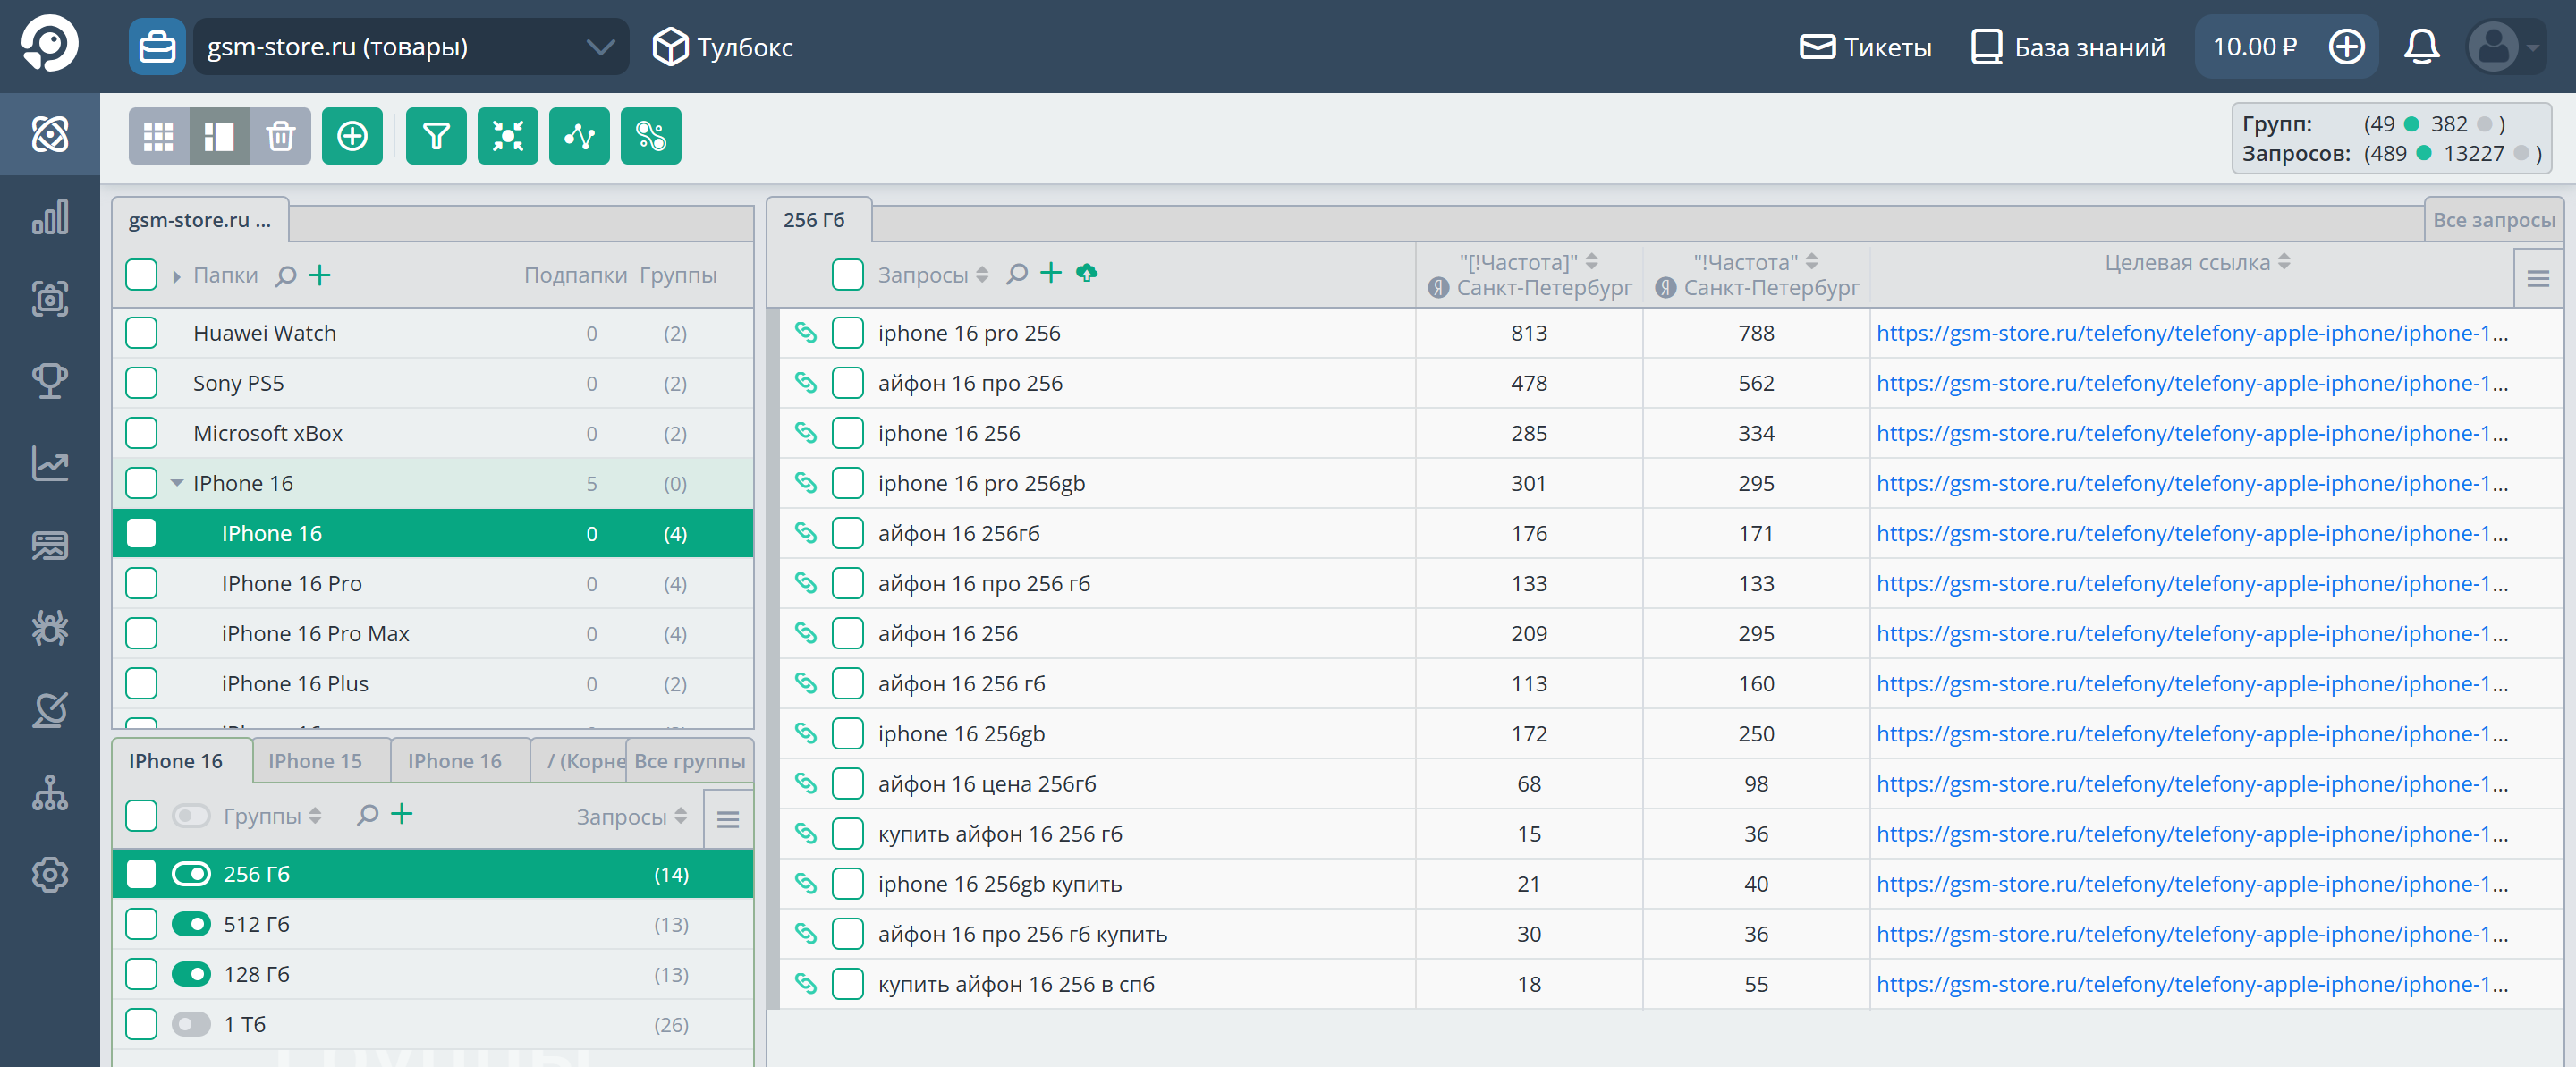Enable the 1 Тб group switch
This screenshot has height=1067, width=2576.
click(191, 1024)
